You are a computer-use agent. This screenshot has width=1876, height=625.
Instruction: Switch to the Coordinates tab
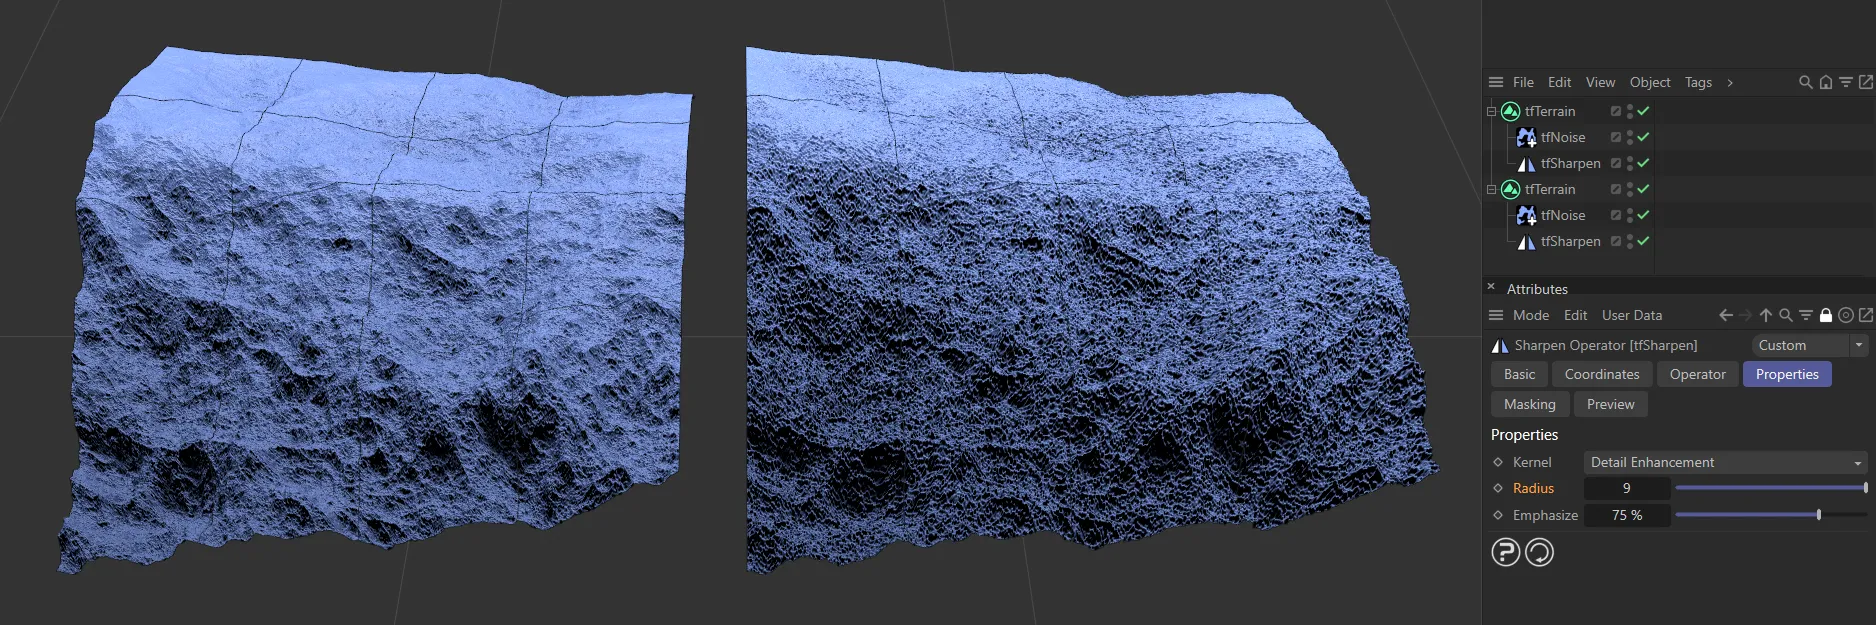1602,374
